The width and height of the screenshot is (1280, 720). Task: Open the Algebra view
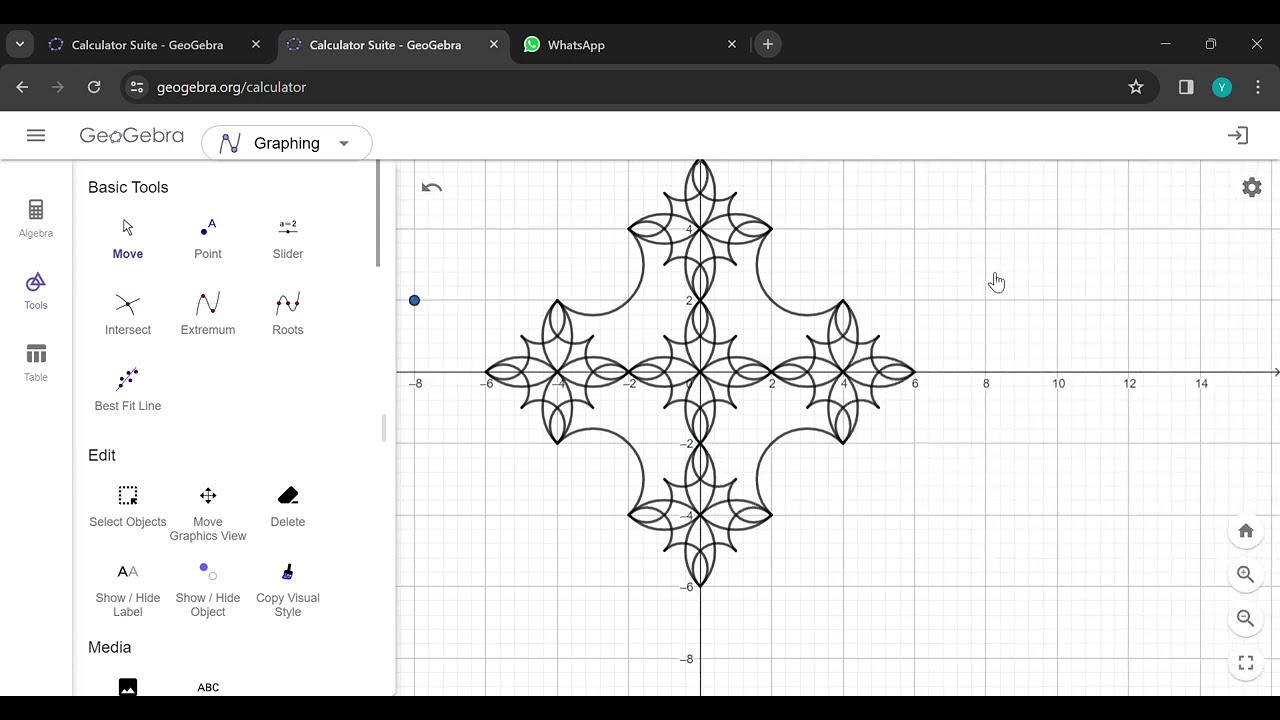[36, 218]
